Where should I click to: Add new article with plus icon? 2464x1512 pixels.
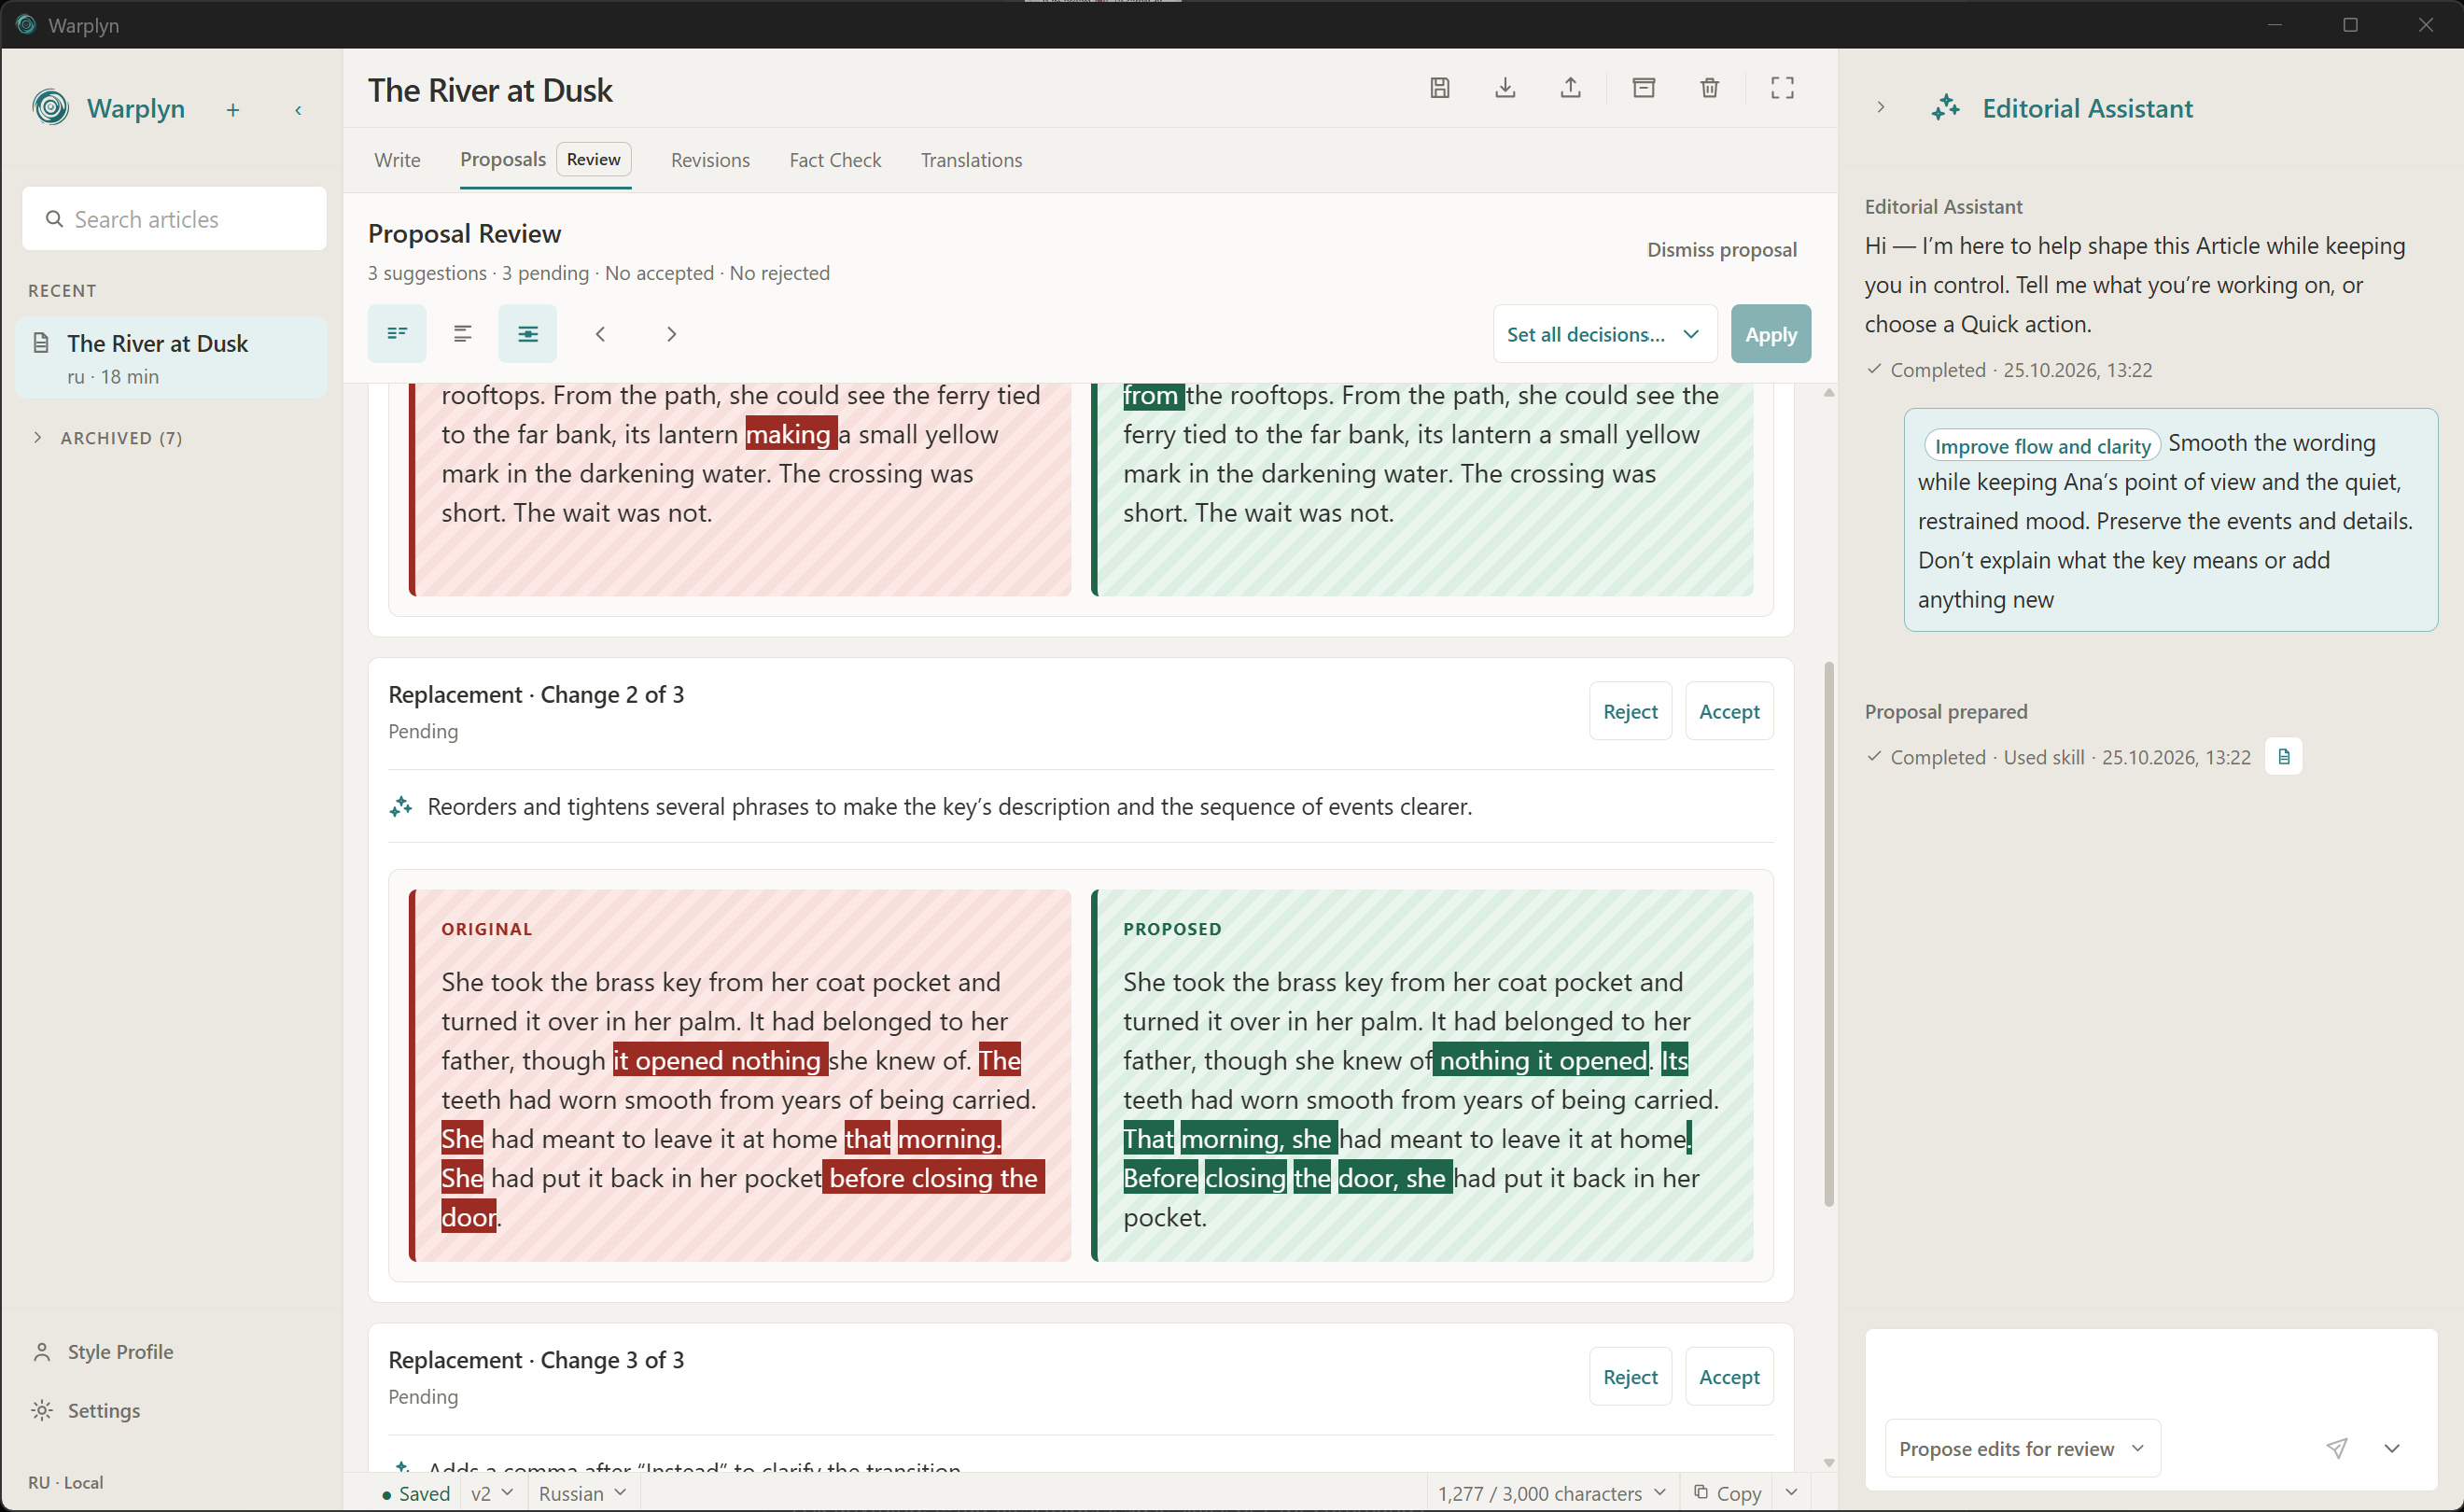click(x=233, y=110)
